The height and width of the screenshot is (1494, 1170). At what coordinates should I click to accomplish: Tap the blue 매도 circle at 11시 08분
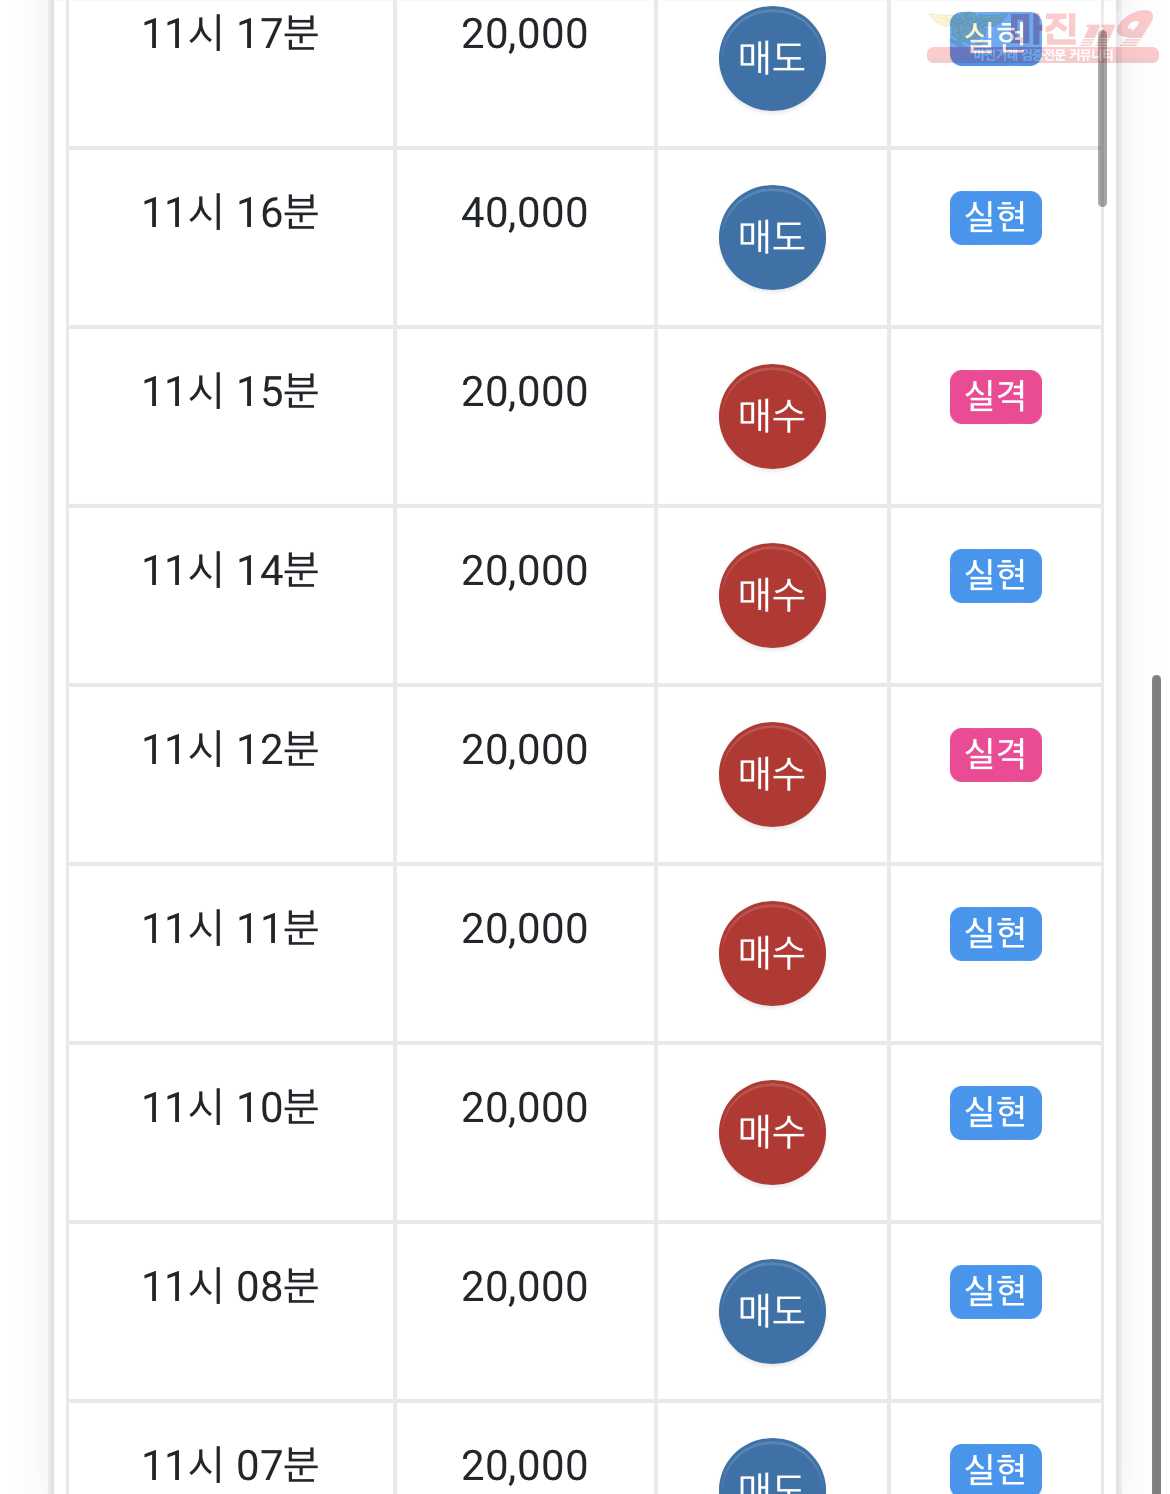[x=772, y=1312]
